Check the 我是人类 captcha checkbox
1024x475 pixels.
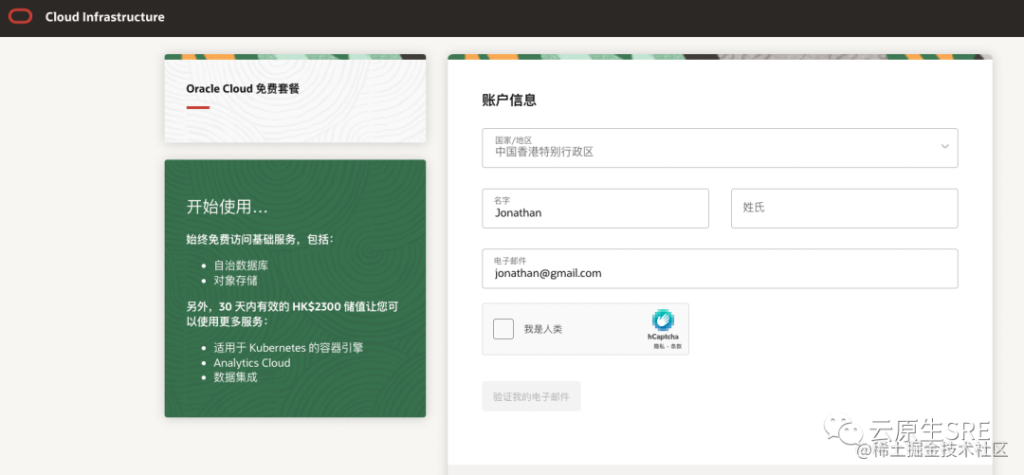(504, 329)
